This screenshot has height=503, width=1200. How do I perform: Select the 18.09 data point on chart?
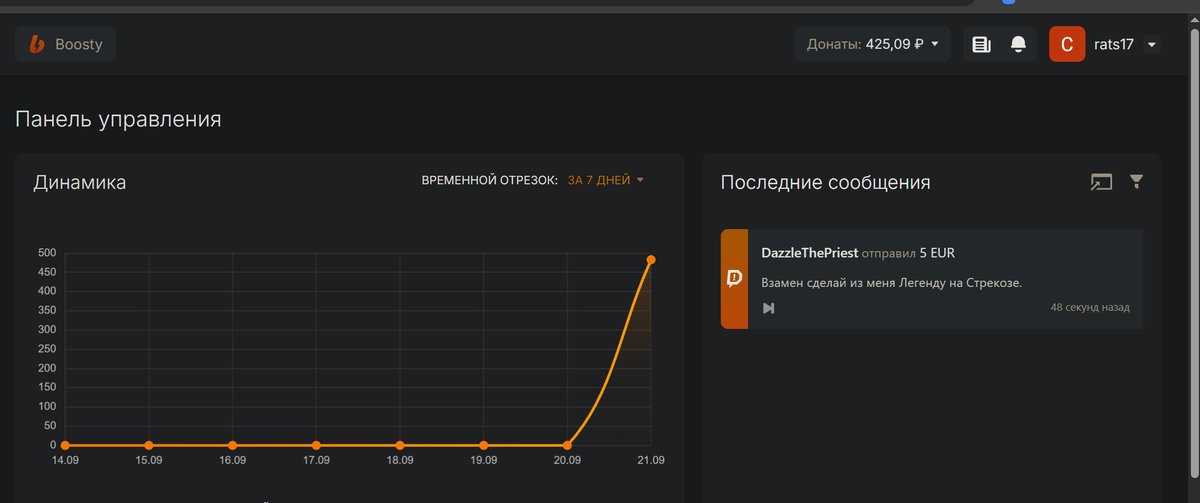pyautogui.click(x=400, y=445)
